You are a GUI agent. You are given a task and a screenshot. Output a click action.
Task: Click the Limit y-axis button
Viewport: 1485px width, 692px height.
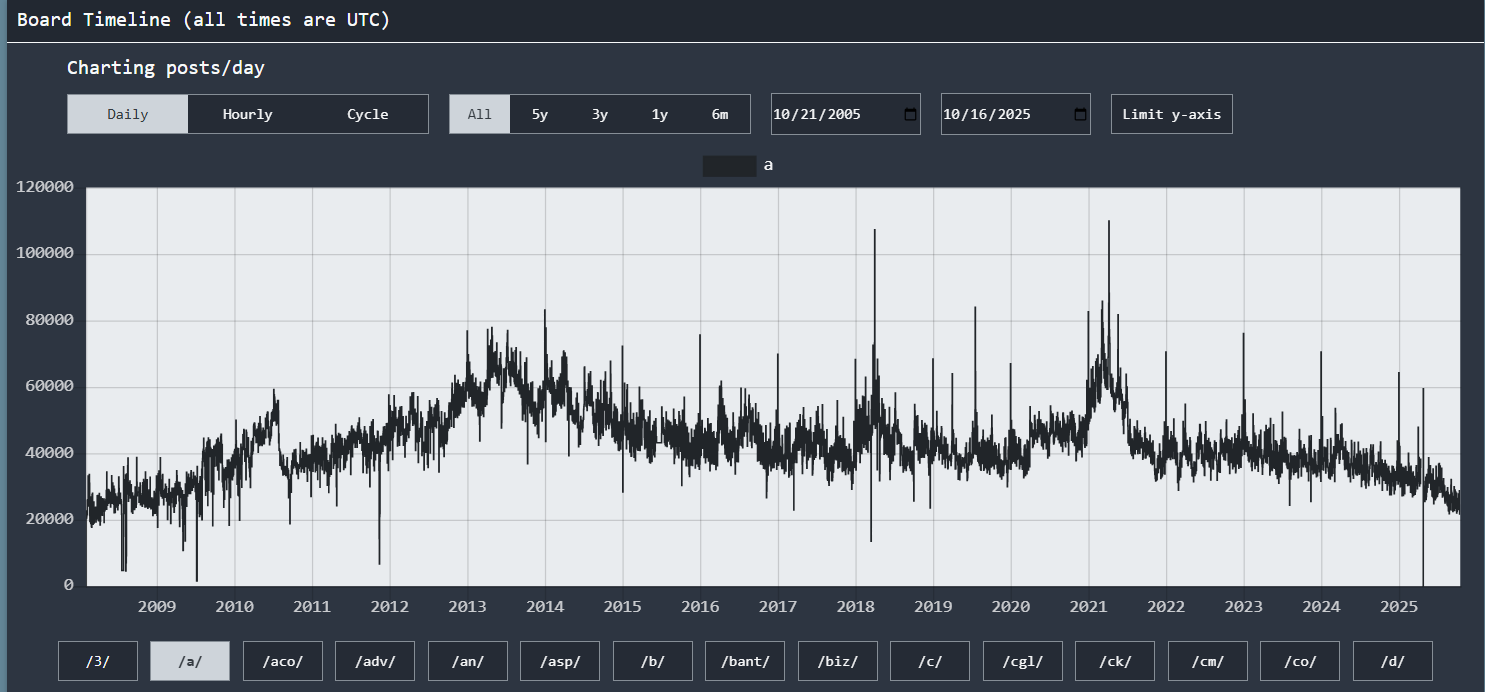coord(1172,114)
